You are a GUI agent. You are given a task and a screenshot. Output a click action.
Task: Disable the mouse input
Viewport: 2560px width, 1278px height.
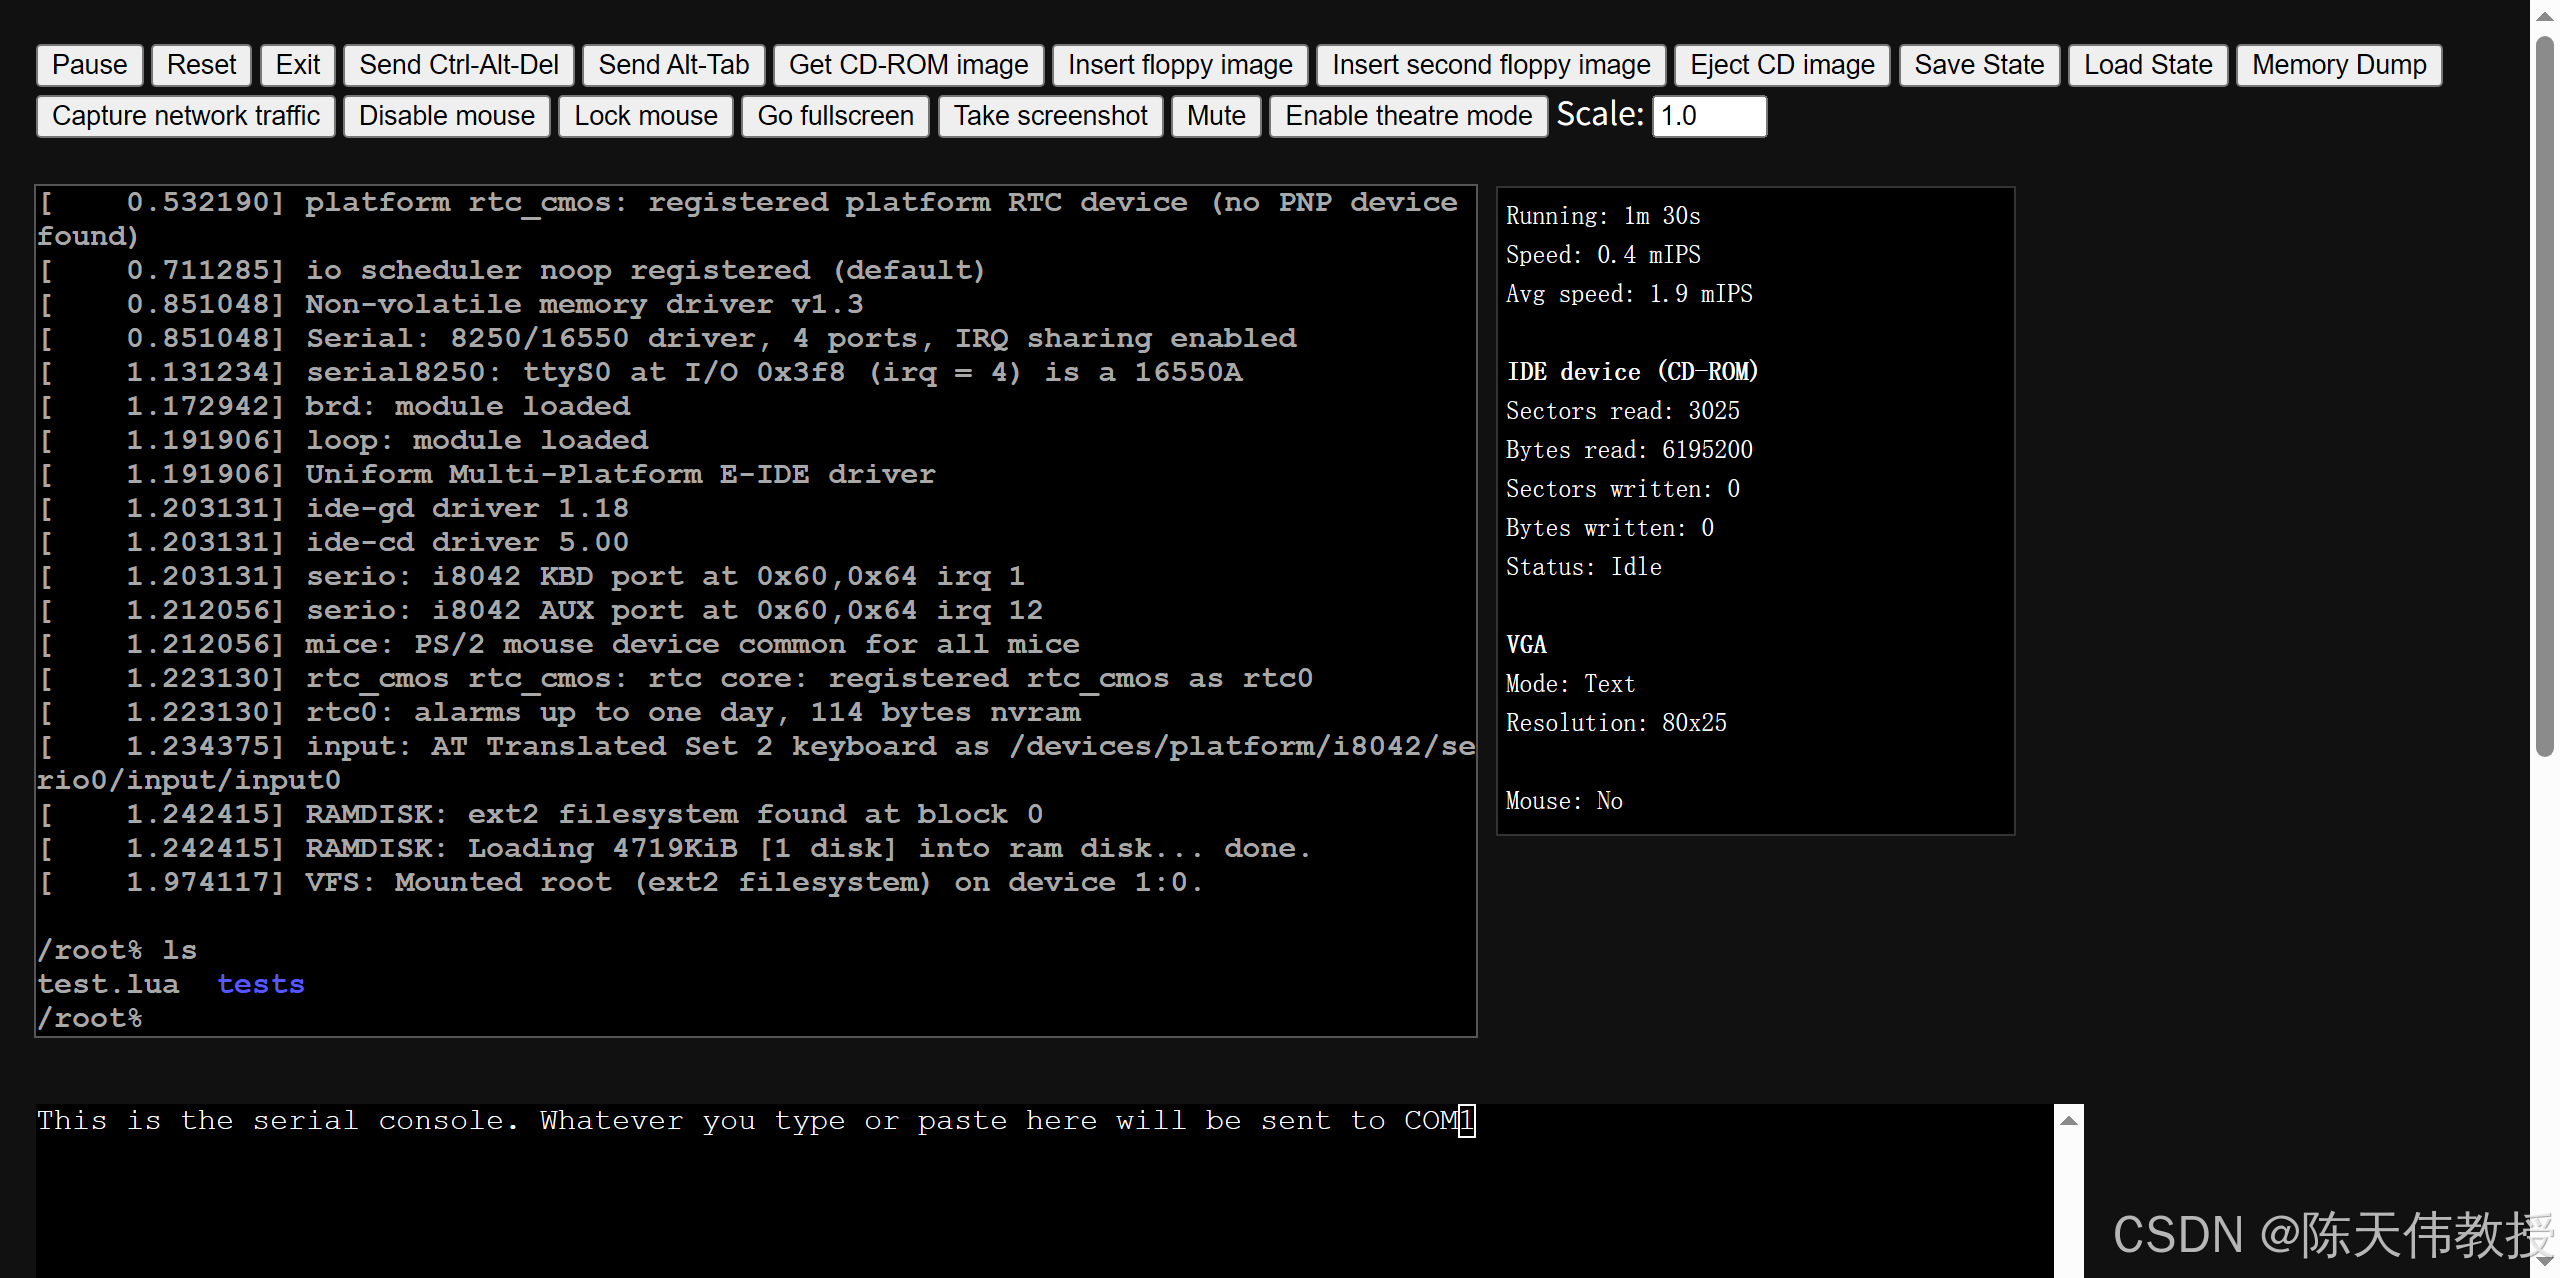pos(446,116)
